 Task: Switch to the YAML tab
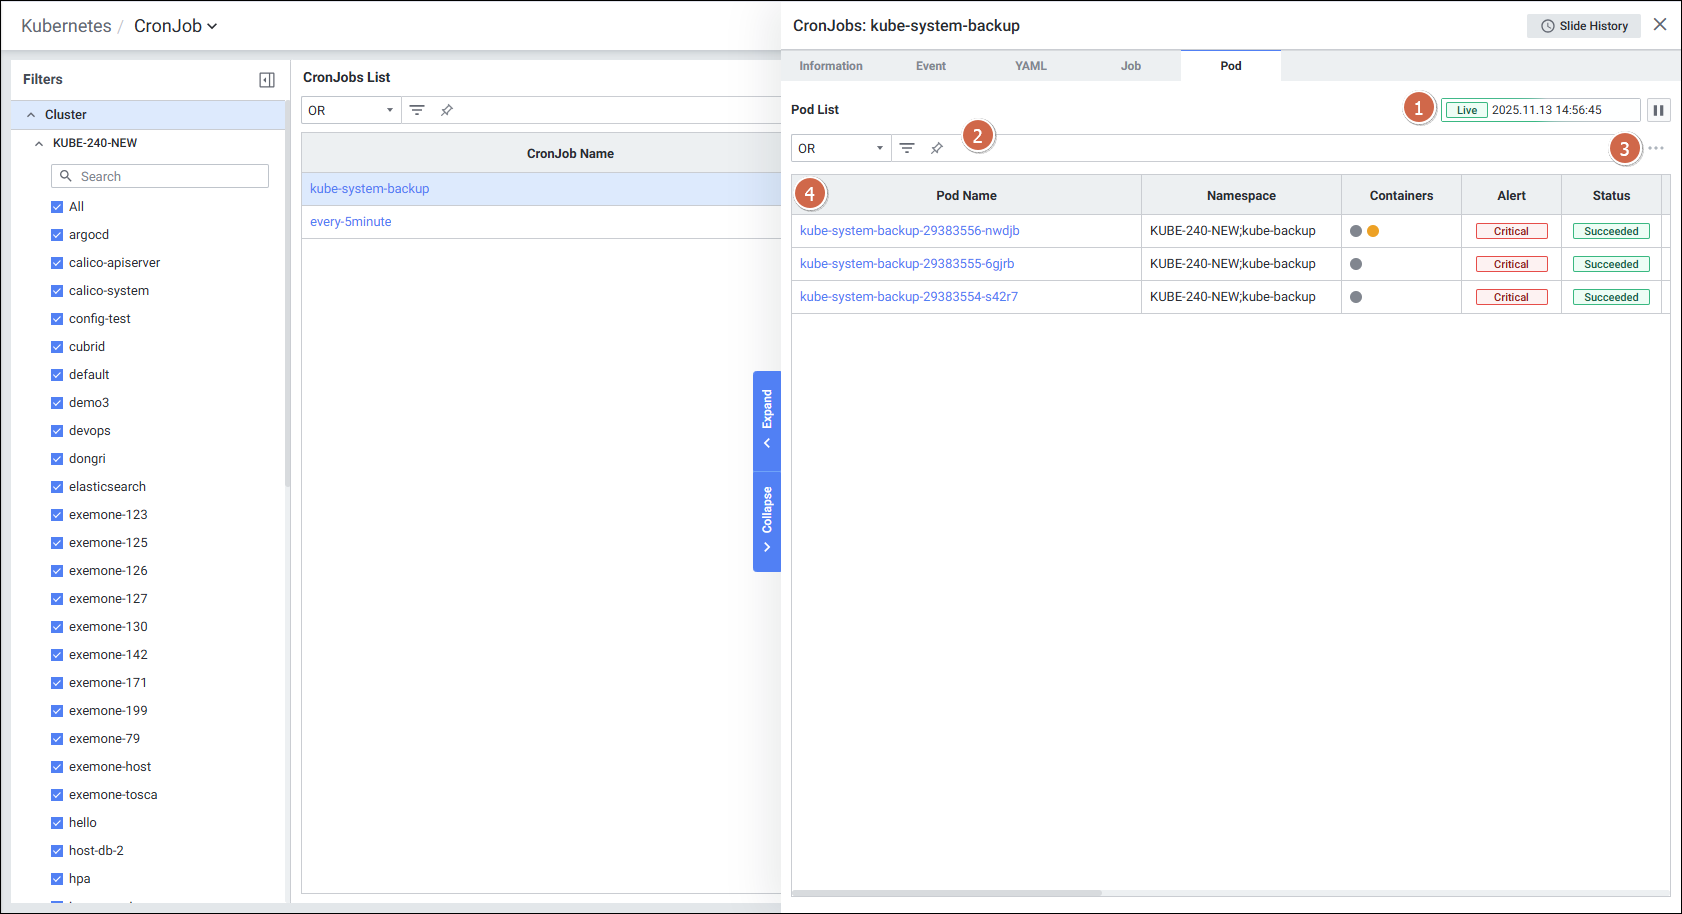pyautogui.click(x=1030, y=66)
